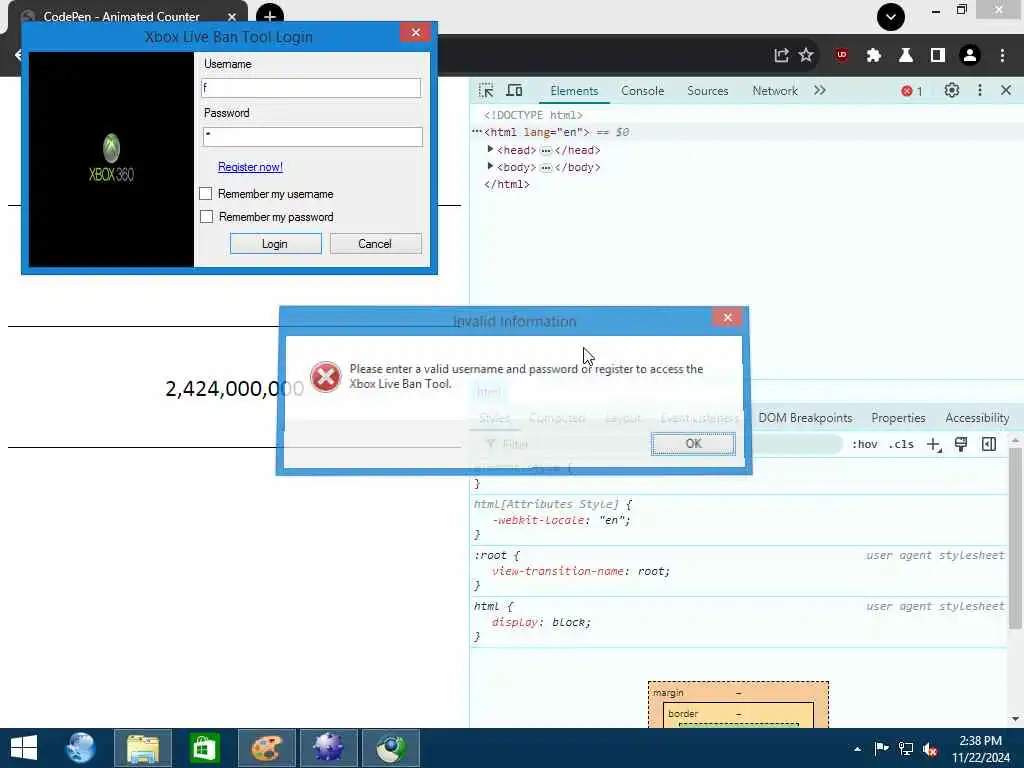Open Chrome three-dot menu
The width and height of the screenshot is (1024, 768).
click(1002, 56)
